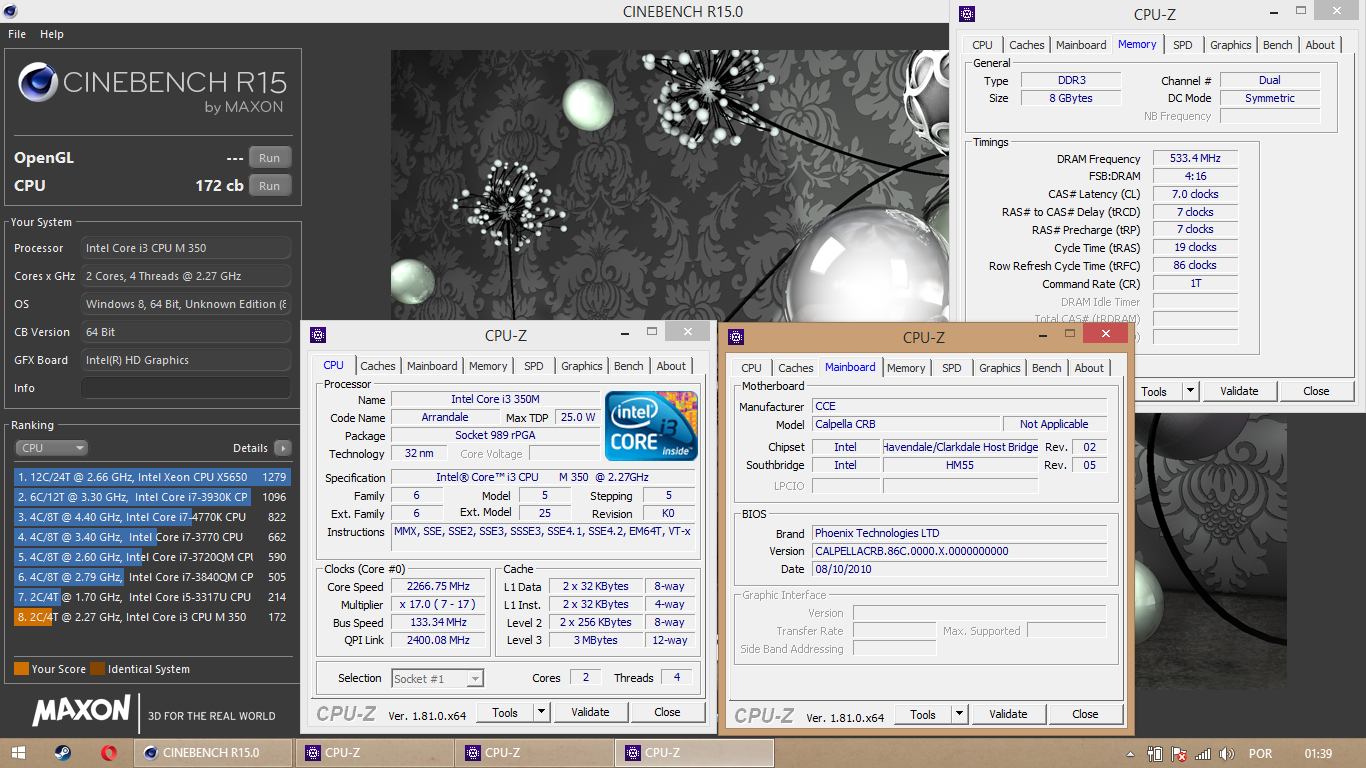Click the Details arrow button in Ranking
This screenshot has width=1366, height=768.
pyautogui.click(x=283, y=448)
